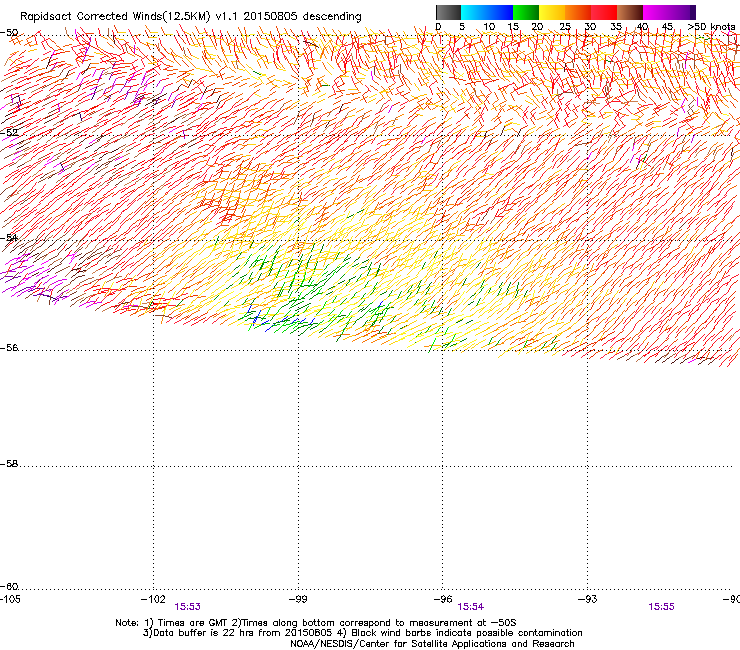Click the '-56' latitude axis label
740x650 pixels.
[9, 348]
